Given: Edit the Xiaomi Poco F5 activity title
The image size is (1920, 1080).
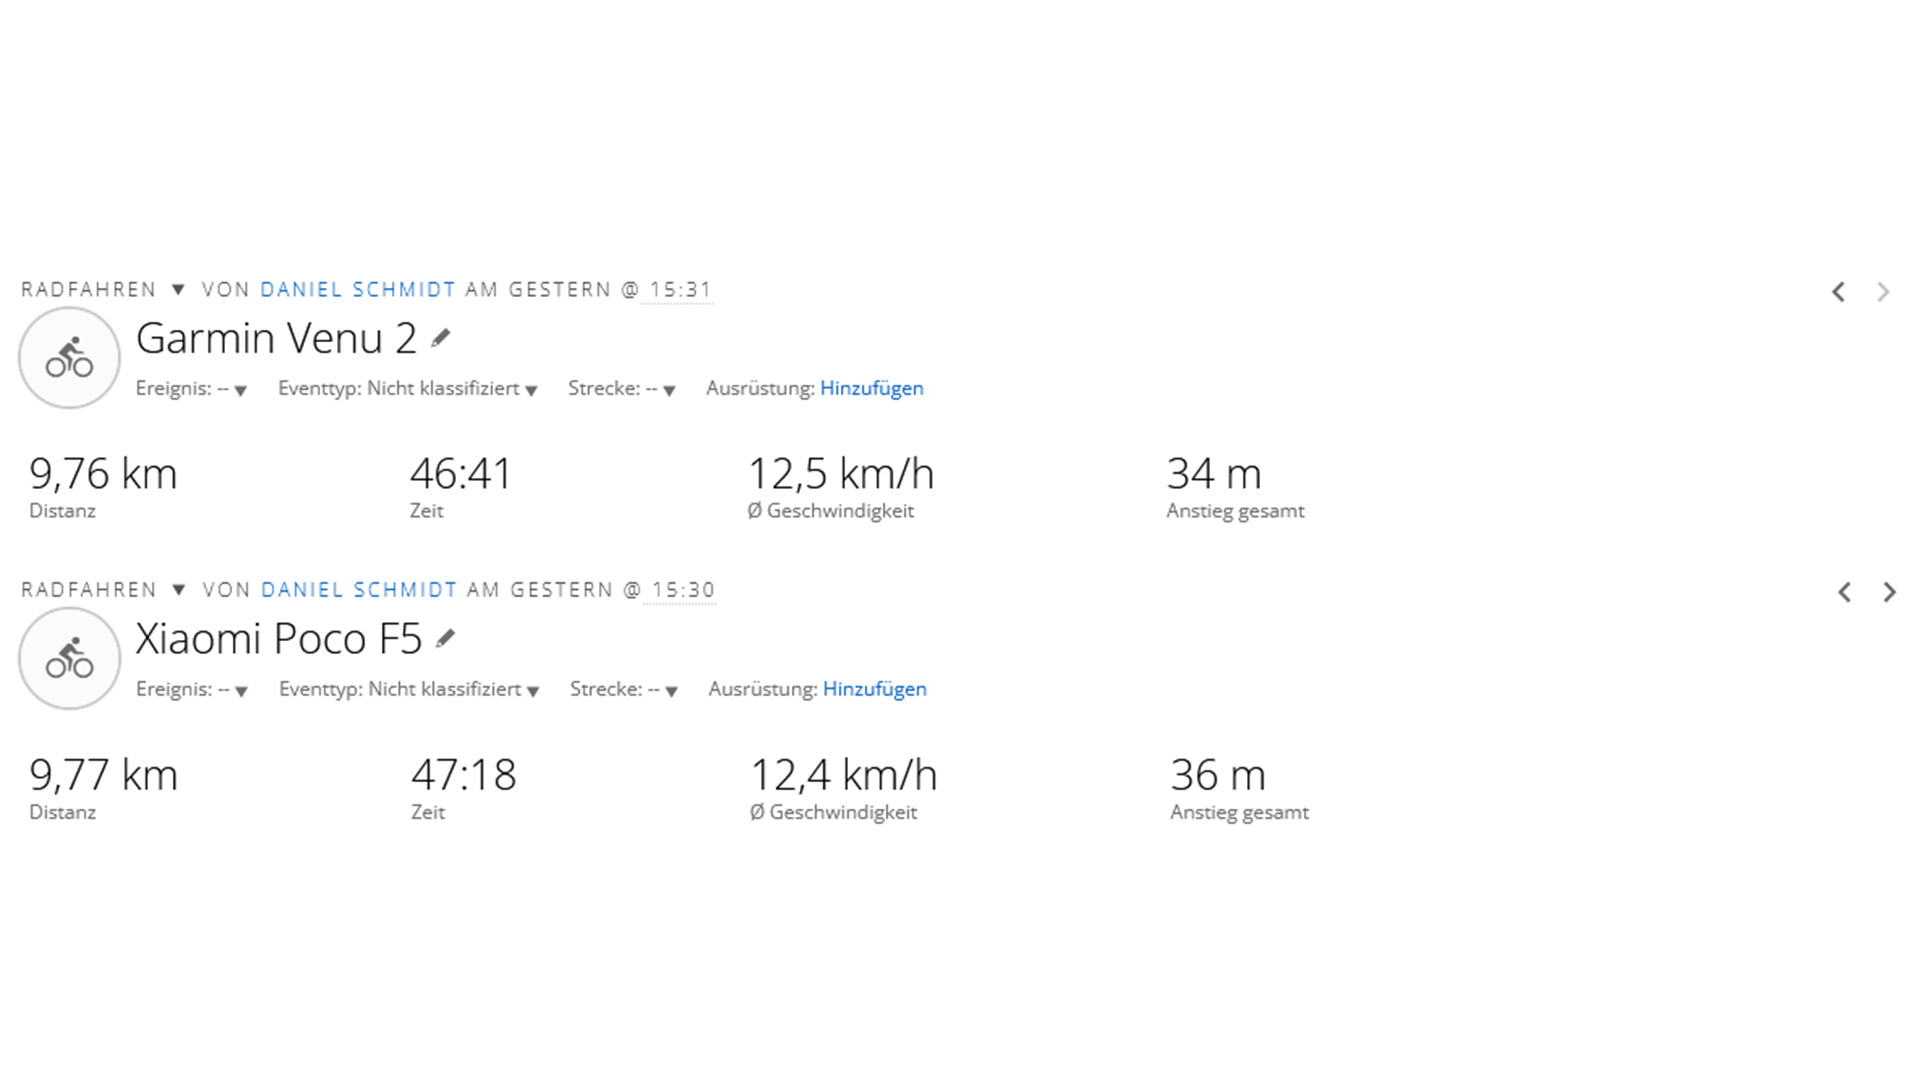Looking at the screenshot, I should (x=446, y=639).
